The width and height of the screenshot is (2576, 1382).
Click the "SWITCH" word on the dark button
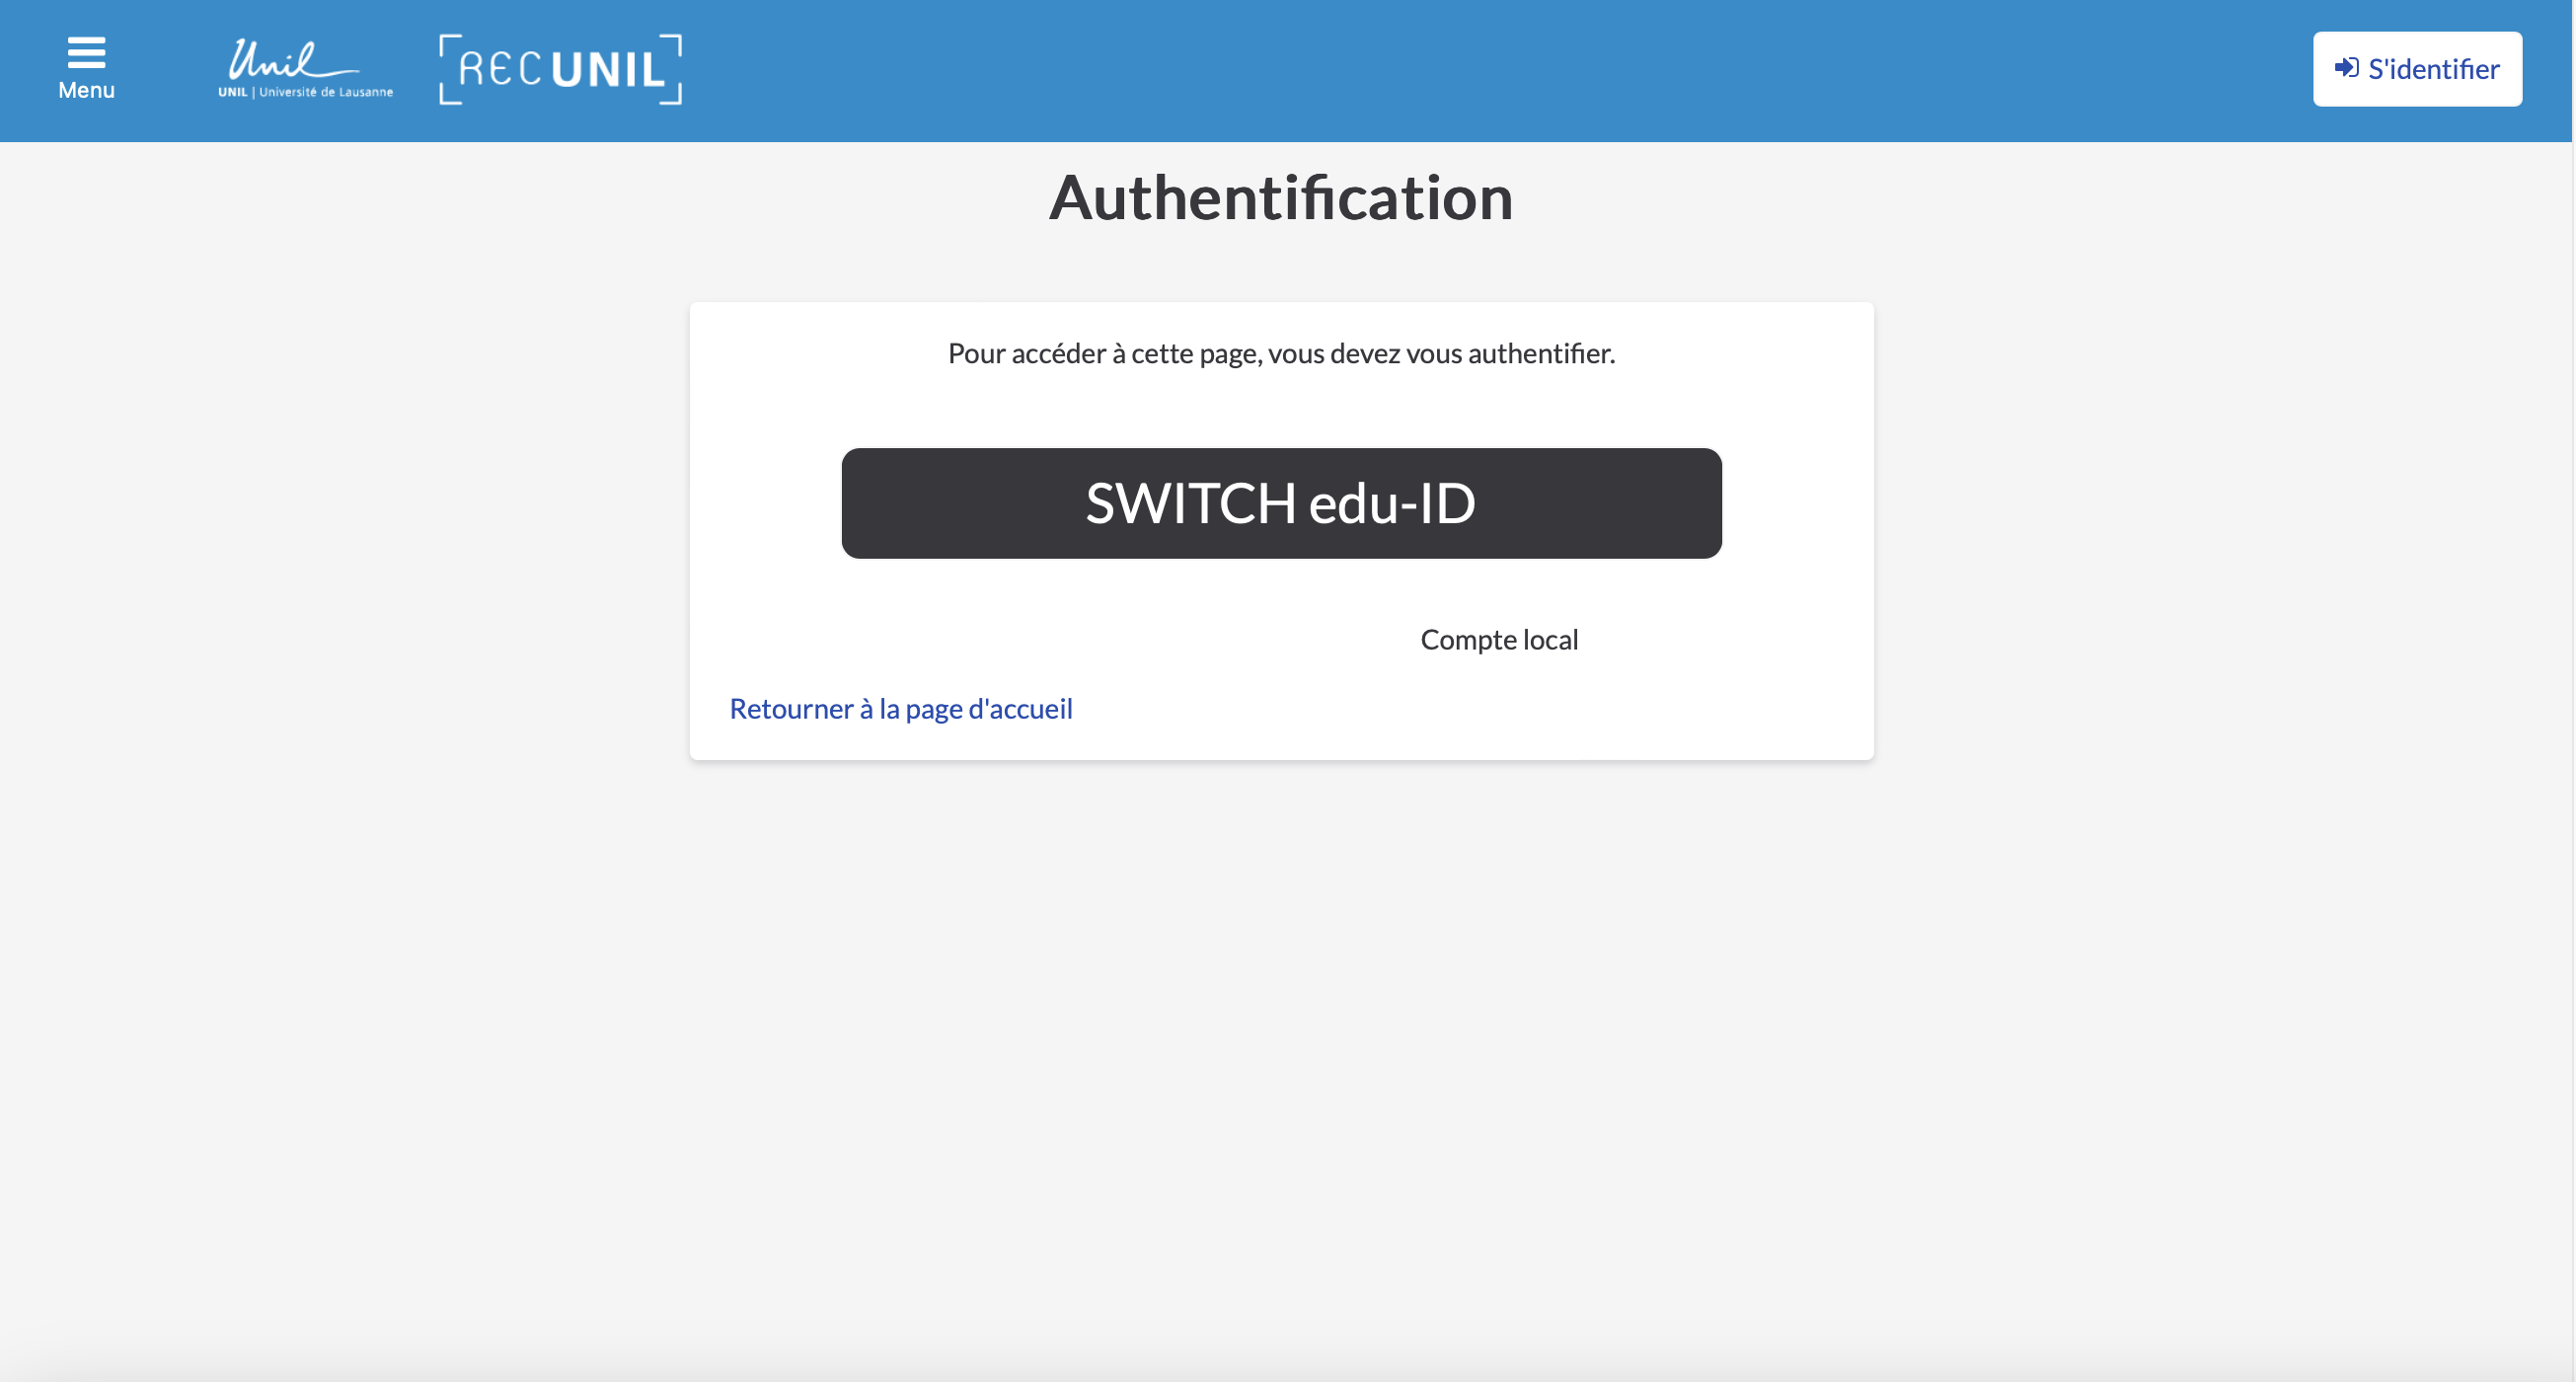coord(1190,503)
